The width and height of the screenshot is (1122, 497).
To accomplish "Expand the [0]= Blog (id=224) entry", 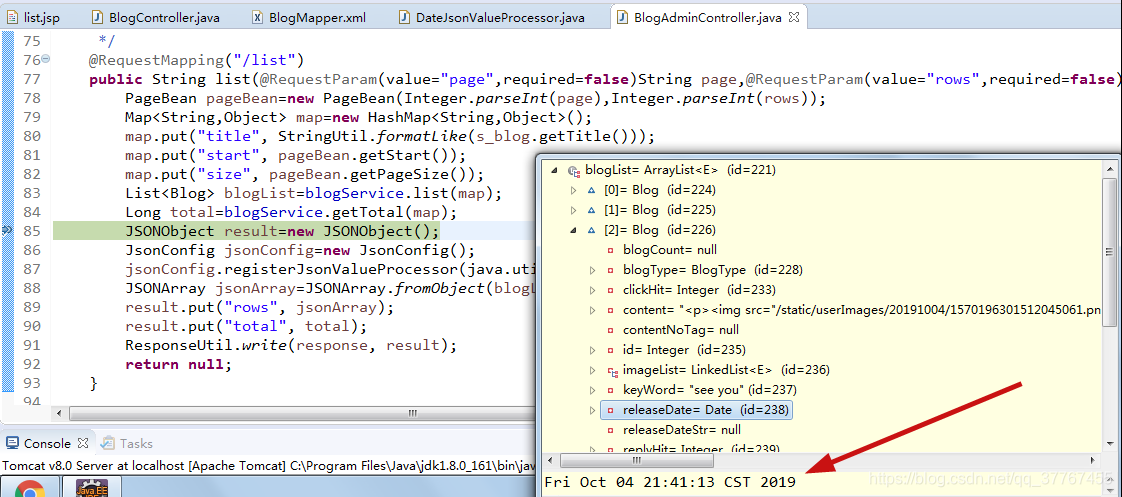I will [573, 190].
